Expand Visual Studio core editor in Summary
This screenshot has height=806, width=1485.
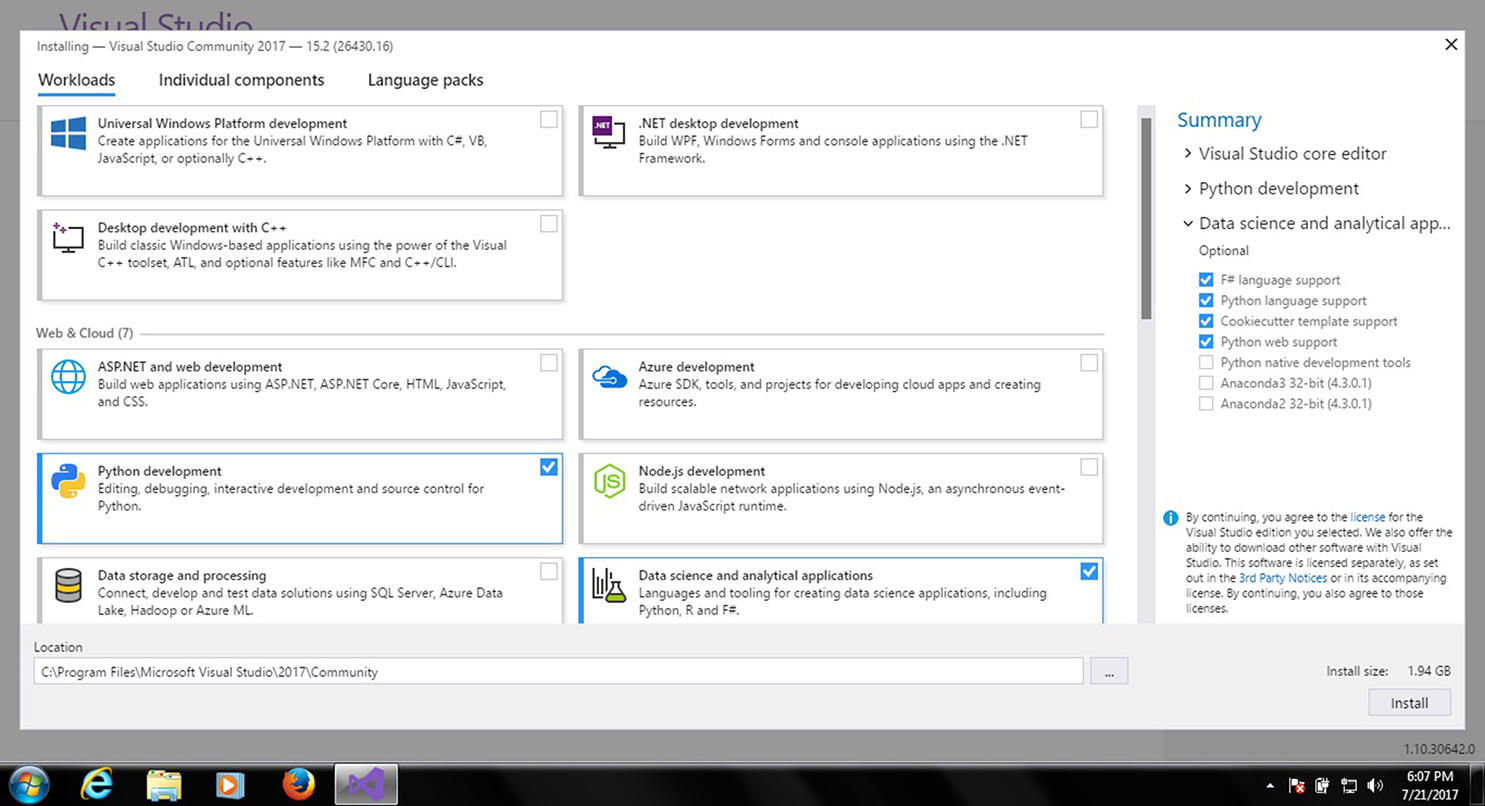point(1187,154)
